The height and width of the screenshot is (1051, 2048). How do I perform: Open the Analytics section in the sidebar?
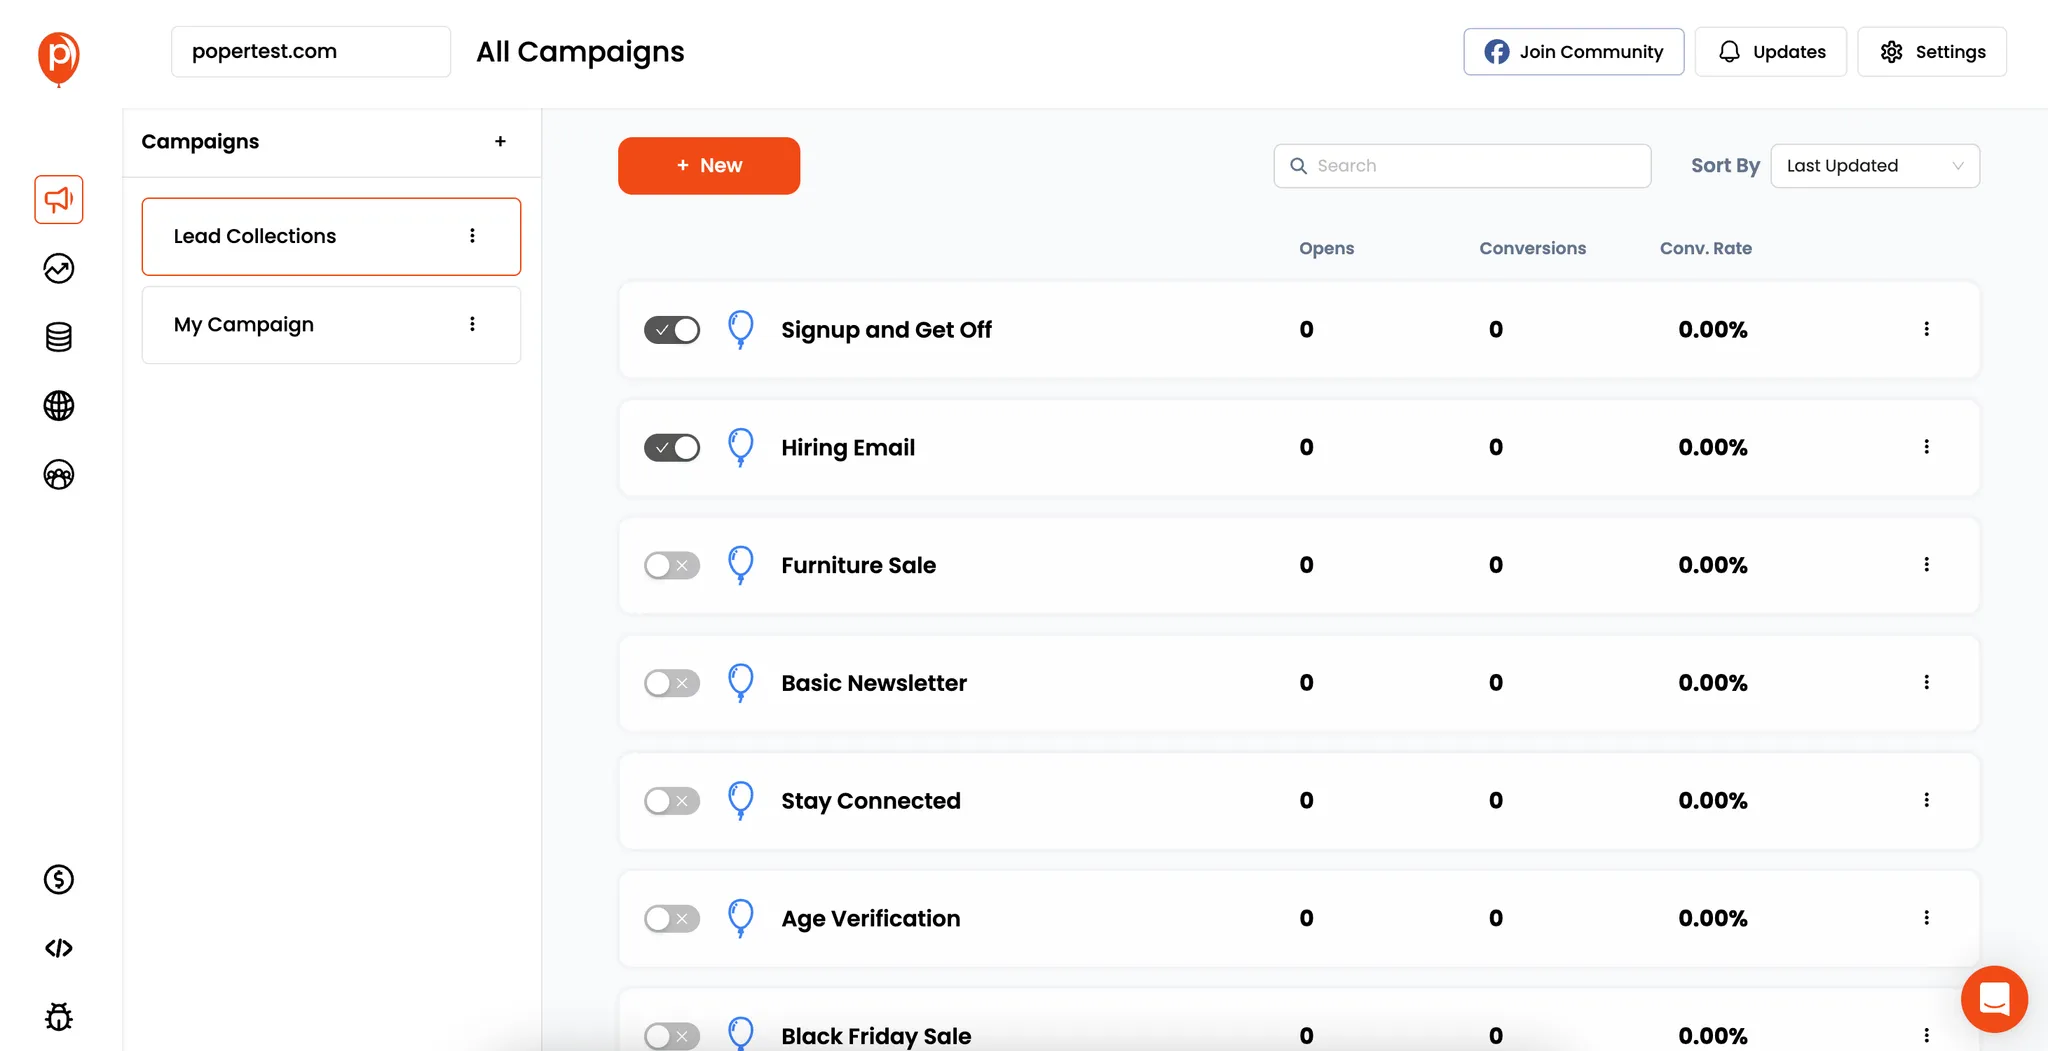point(58,268)
